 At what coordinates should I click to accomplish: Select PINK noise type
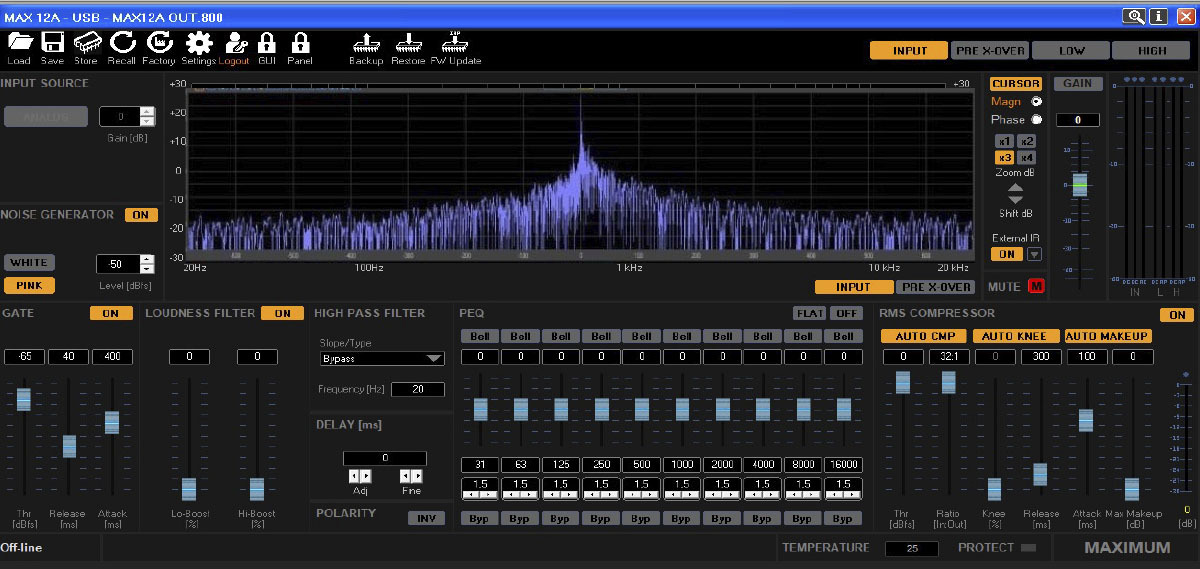(29, 285)
